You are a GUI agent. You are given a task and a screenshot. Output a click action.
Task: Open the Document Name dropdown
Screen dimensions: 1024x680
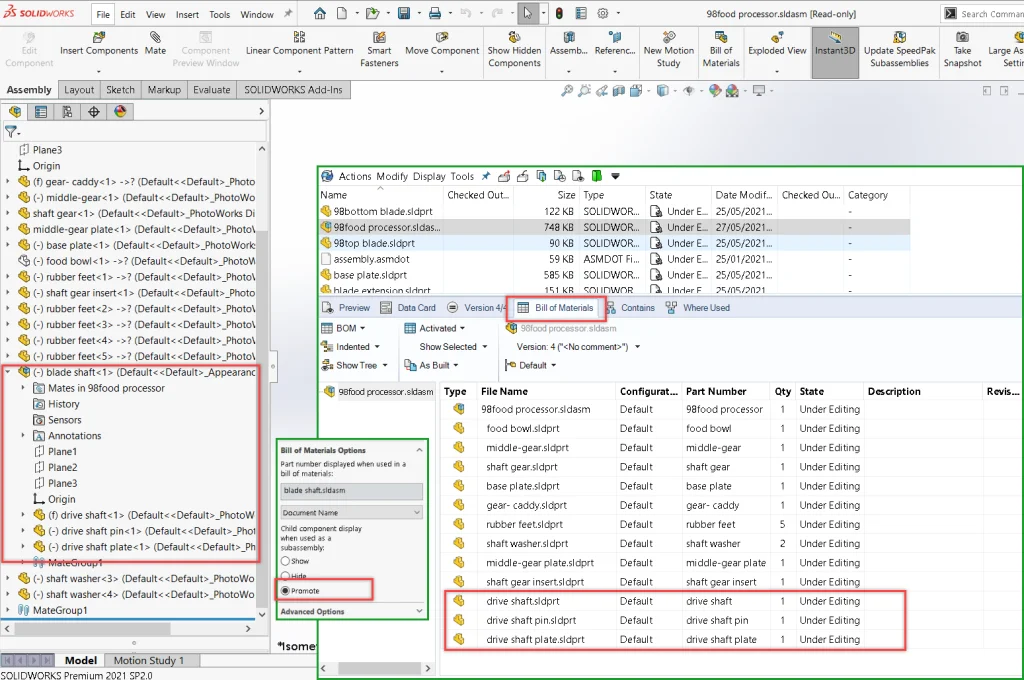pos(351,512)
